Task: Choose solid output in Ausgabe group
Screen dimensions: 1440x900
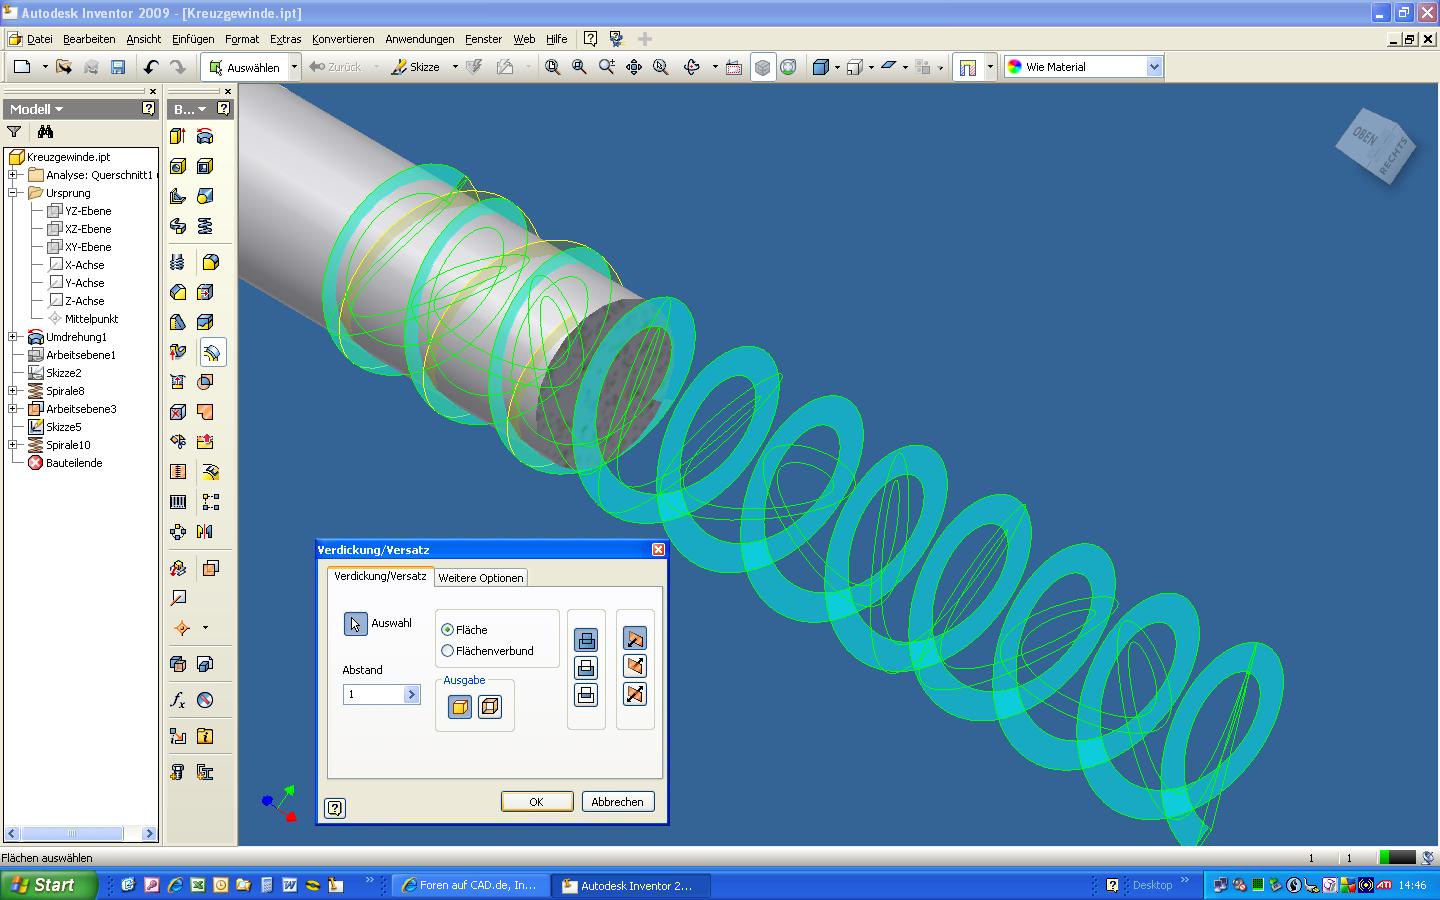Action: [460, 707]
